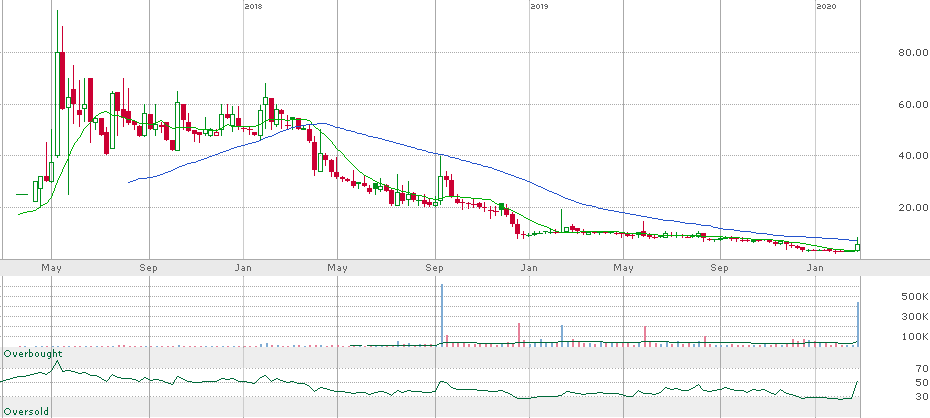Click the 30 level on the RSI axis
Screen dimensions: 930x418
(921, 397)
